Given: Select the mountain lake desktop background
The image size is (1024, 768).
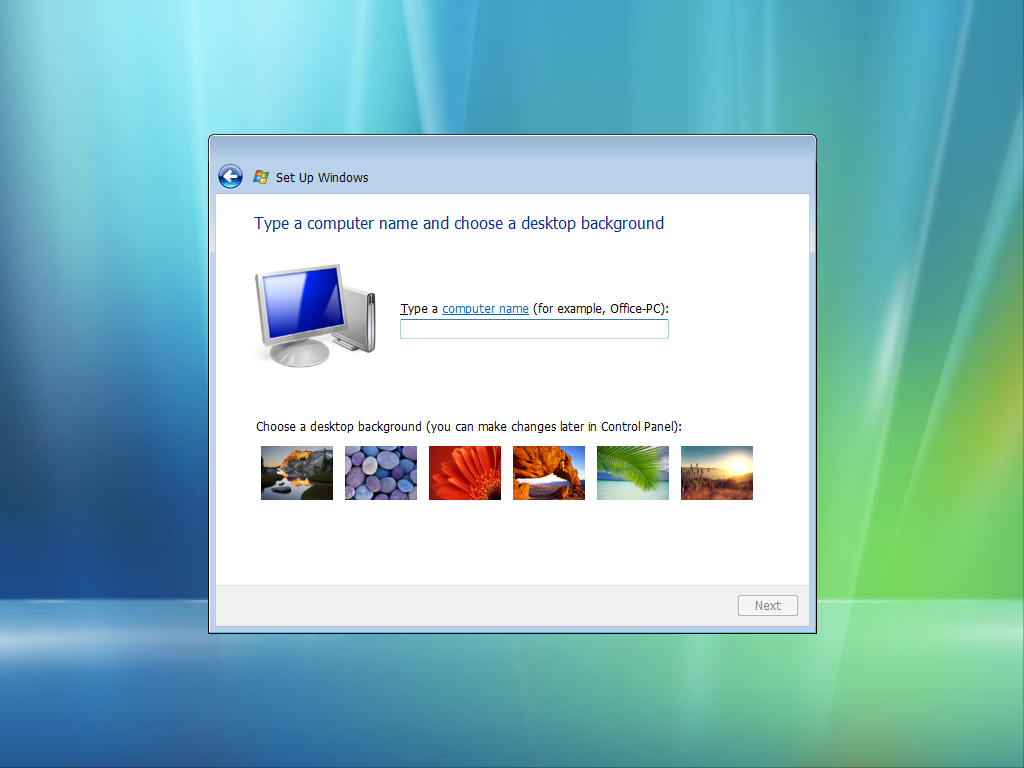Looking at the screenshot, I should [297, 473].
